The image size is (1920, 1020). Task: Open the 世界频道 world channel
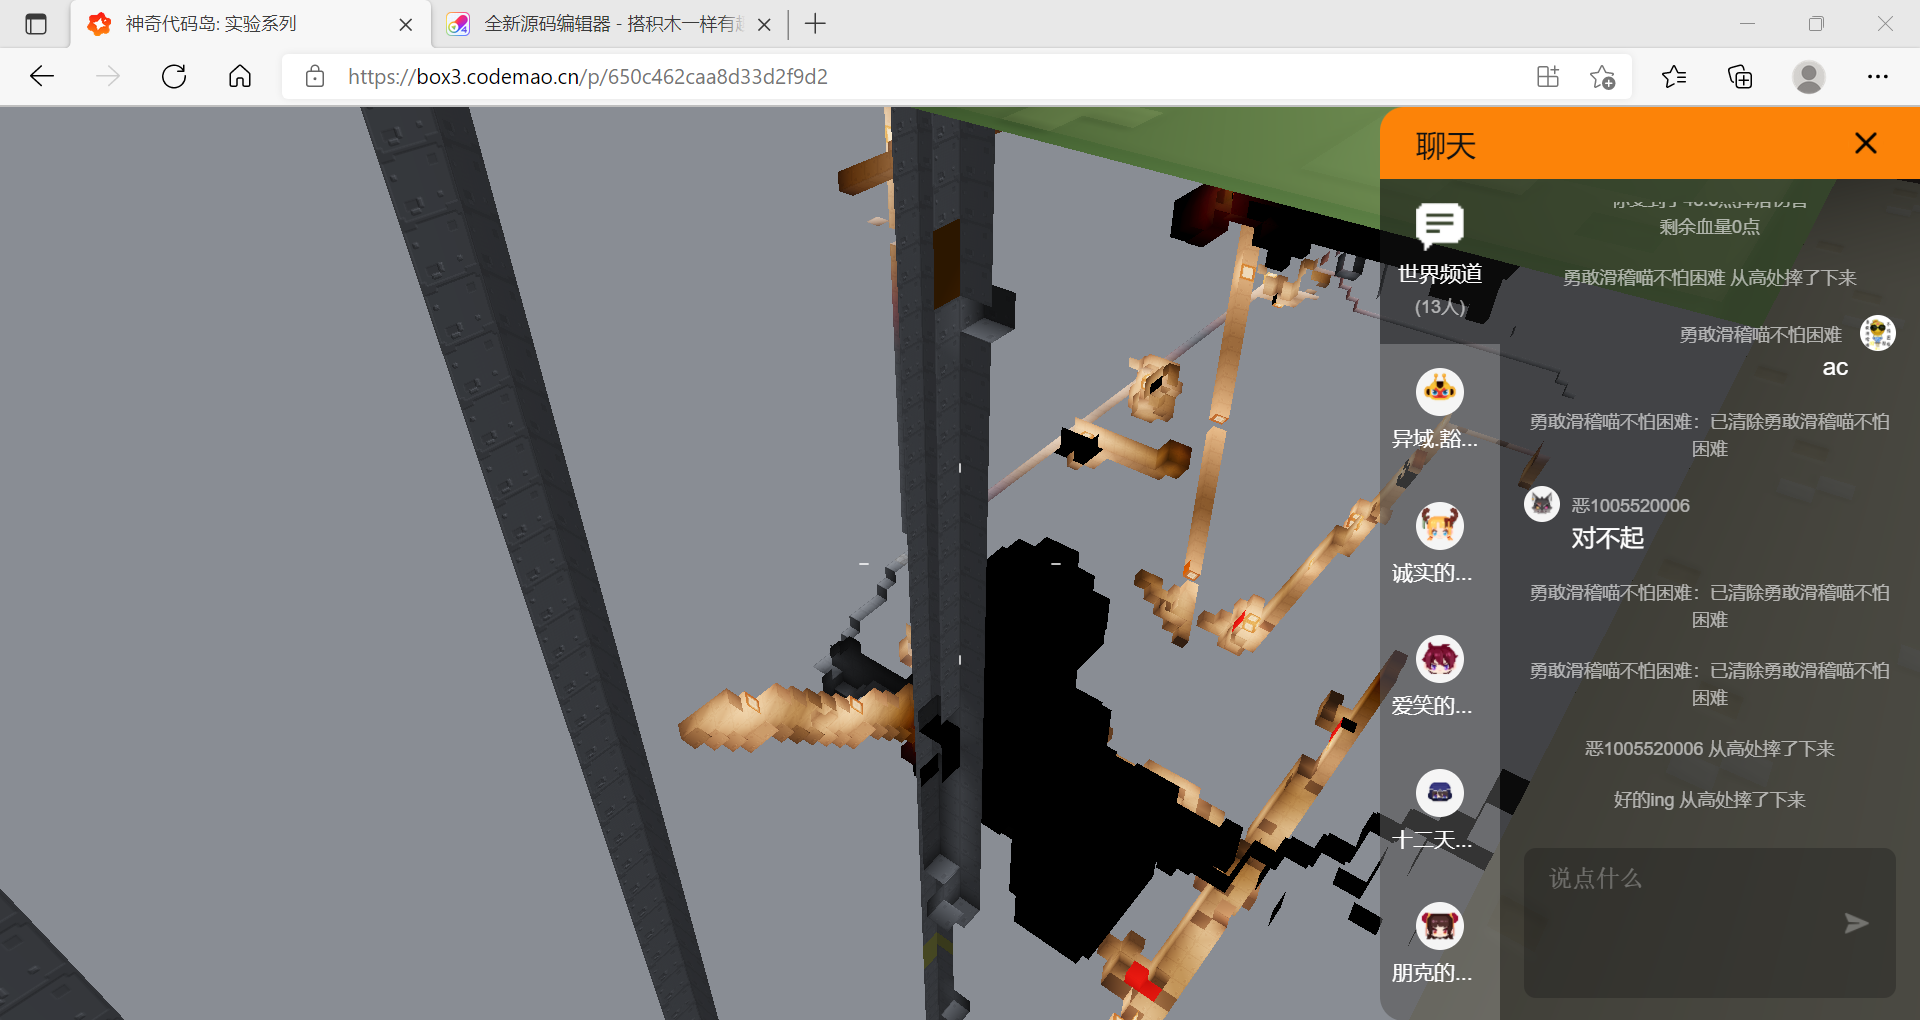(x=1440, y=260)
